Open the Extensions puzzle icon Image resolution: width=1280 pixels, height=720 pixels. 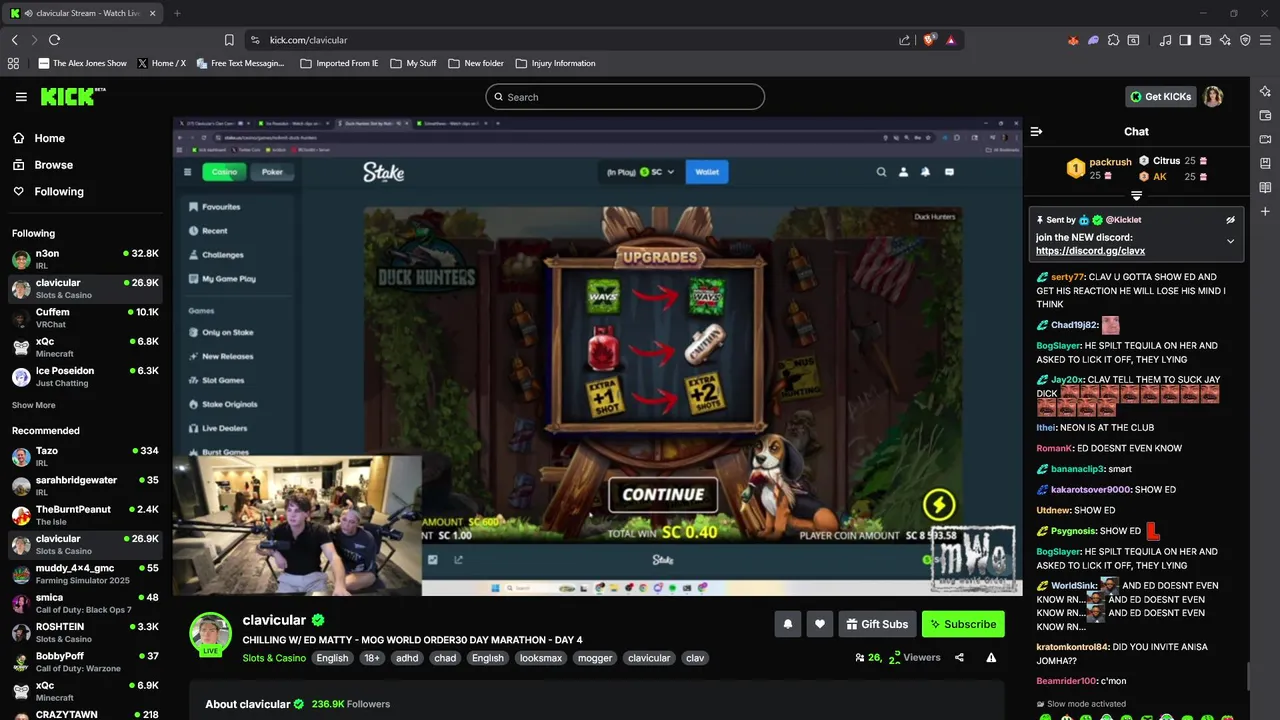tap(1113, 40)
